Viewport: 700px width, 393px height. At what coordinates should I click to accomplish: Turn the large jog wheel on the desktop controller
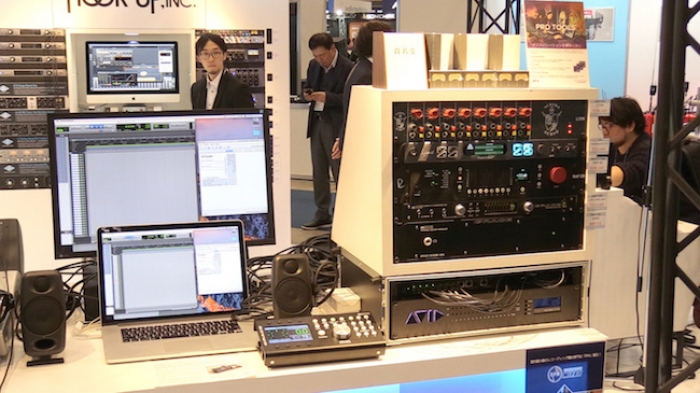(x=342, y=331)
